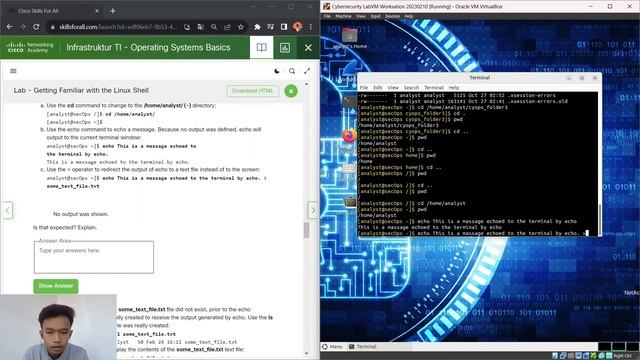Go to the next course page arrow
Image resolution: width=640 pixels, height=360 pixels.
[x=313, y=210]
